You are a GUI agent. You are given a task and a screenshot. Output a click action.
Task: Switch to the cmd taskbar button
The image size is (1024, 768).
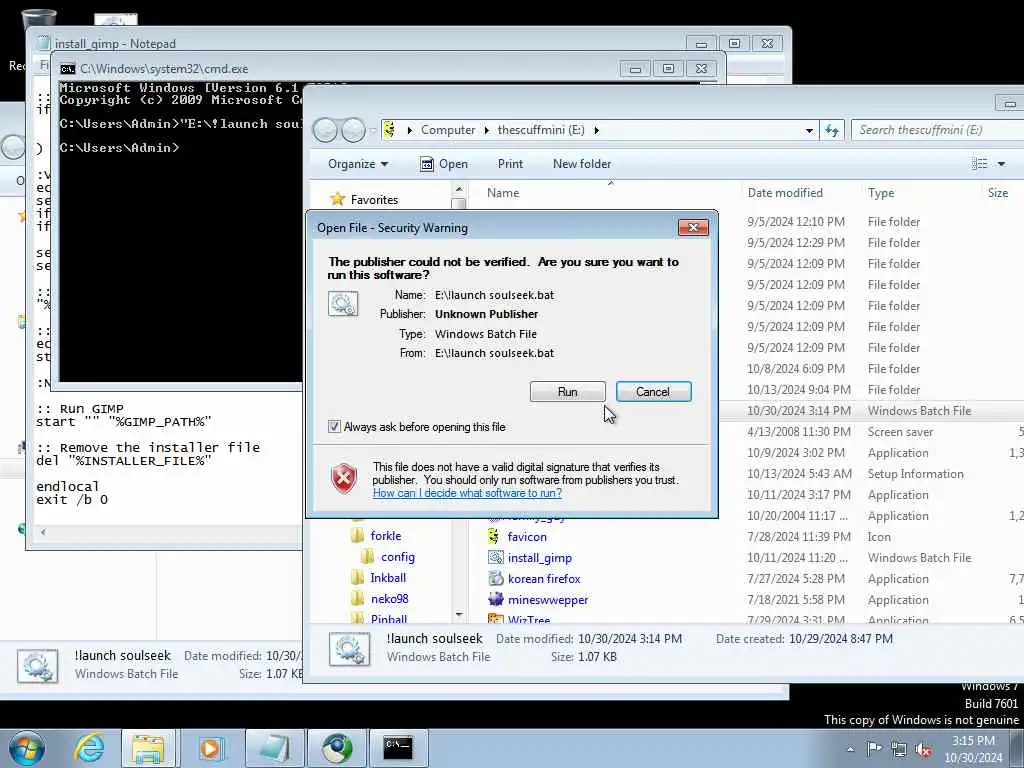[398, 748]
